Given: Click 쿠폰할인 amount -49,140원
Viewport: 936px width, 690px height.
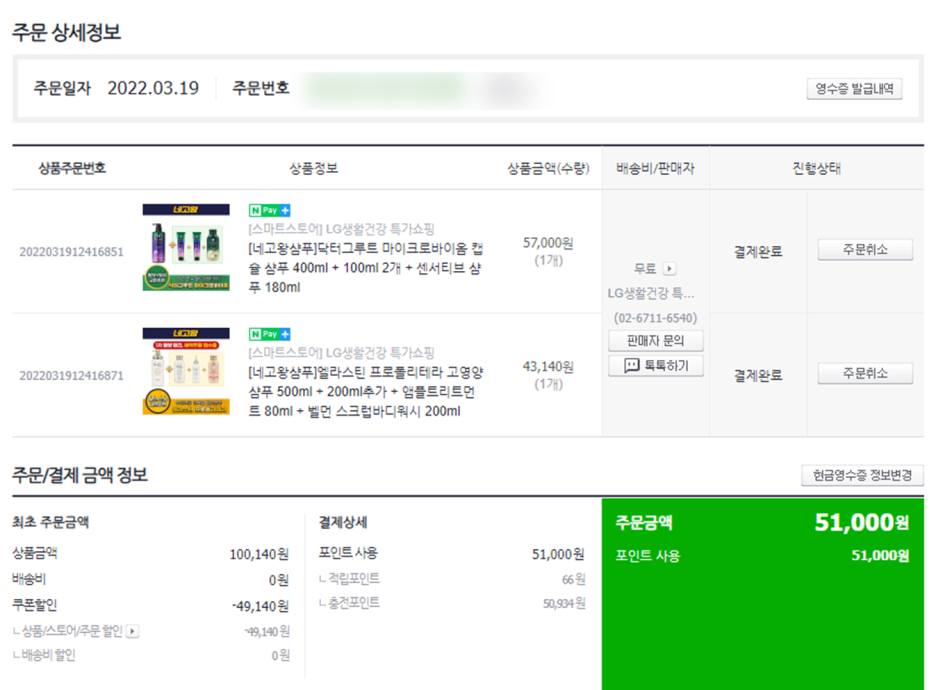Looking at the screenshot, I should (x=260, y=606).
